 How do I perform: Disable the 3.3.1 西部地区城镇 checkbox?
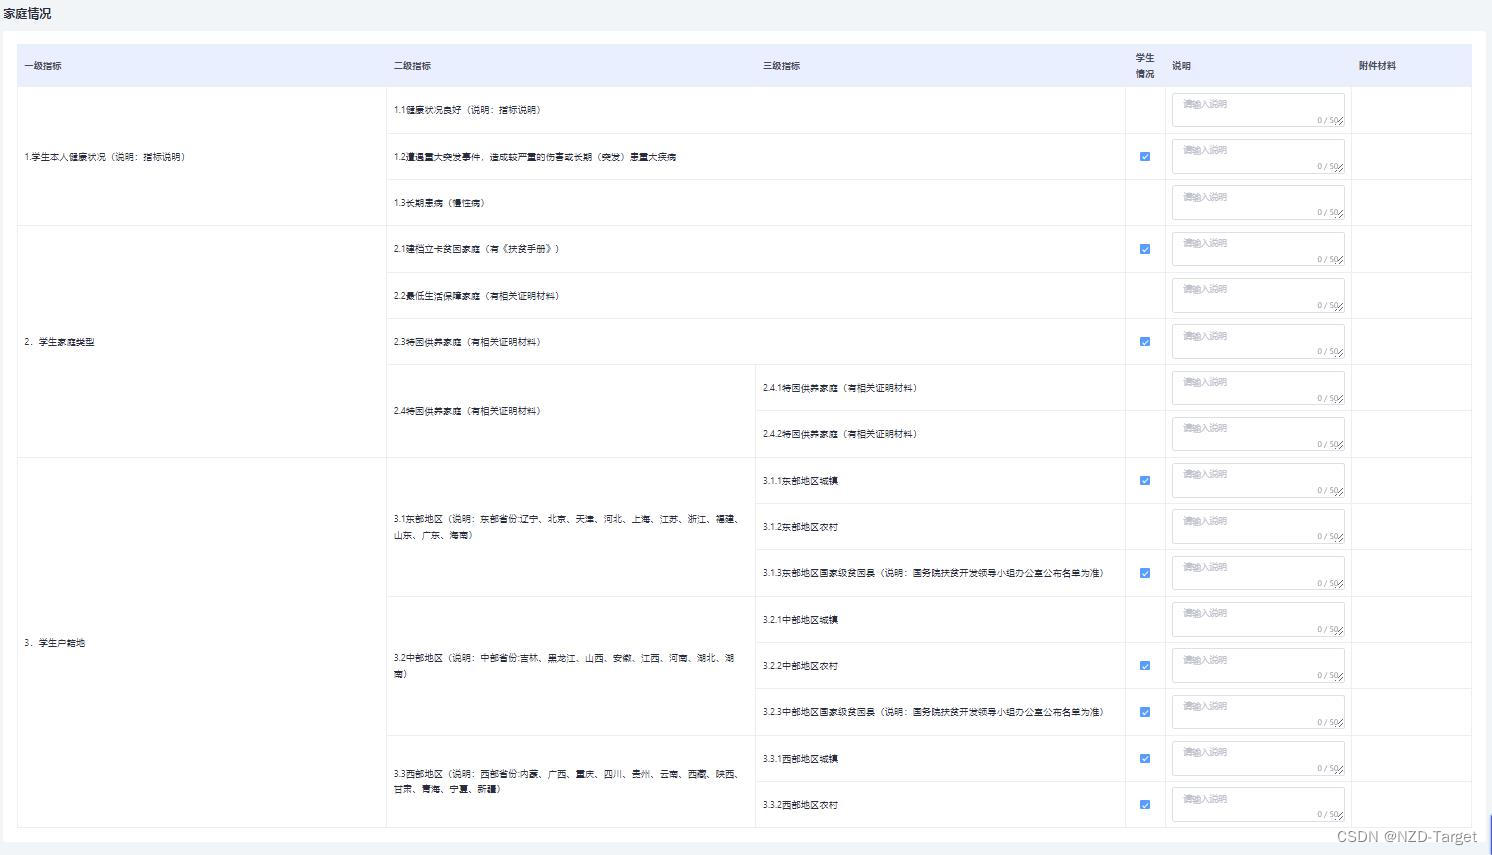coord(1145,758)
